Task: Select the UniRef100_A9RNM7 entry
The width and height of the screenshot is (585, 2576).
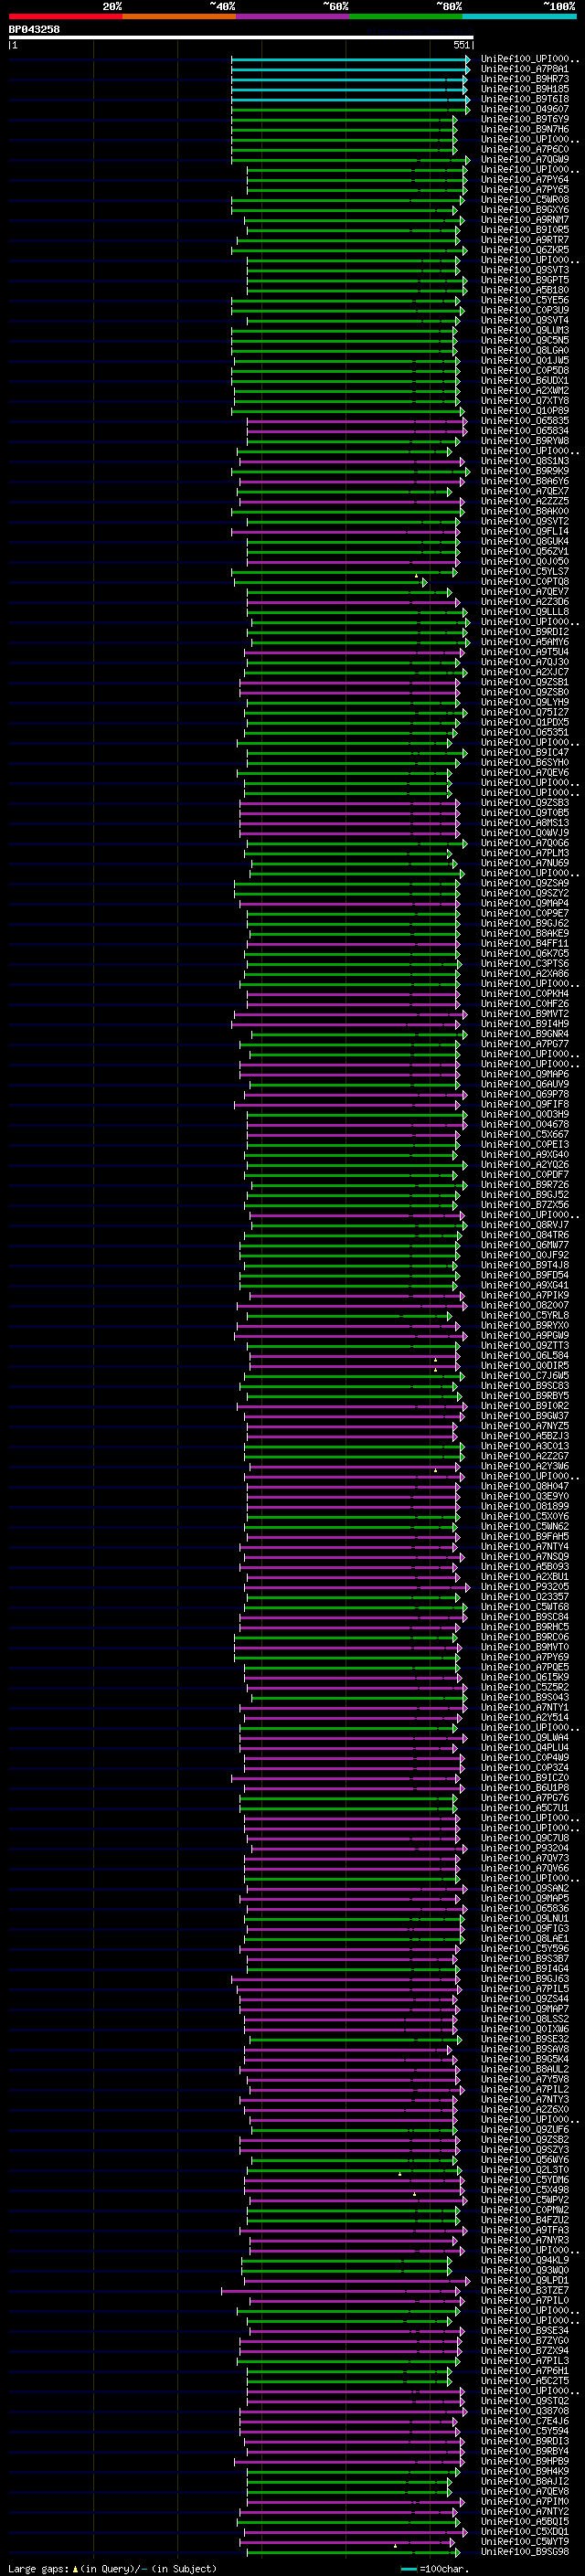Action: point(525,220)
